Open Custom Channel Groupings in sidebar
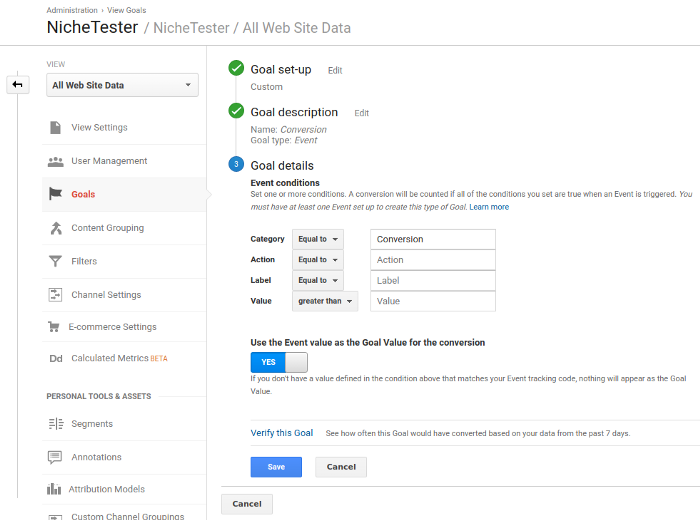The height and width of the screenshot is (520, 700). (x=128, y=516)
